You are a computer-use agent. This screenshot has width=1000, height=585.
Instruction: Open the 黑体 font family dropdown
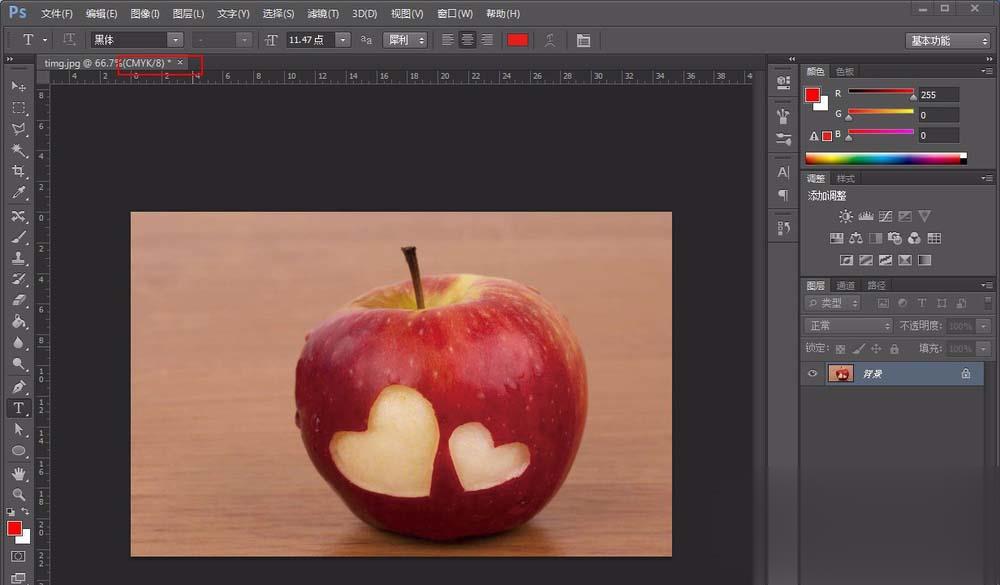coord(175,40)
